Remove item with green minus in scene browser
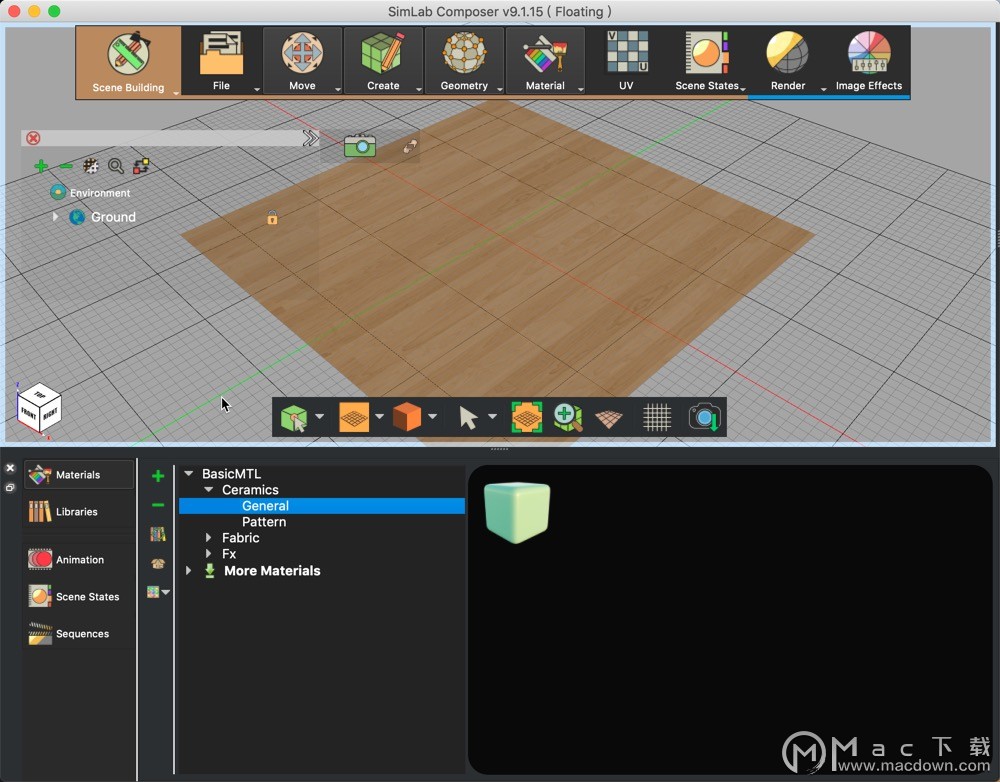The width and height of the screenshot is (1000, 782). point(66,166)
